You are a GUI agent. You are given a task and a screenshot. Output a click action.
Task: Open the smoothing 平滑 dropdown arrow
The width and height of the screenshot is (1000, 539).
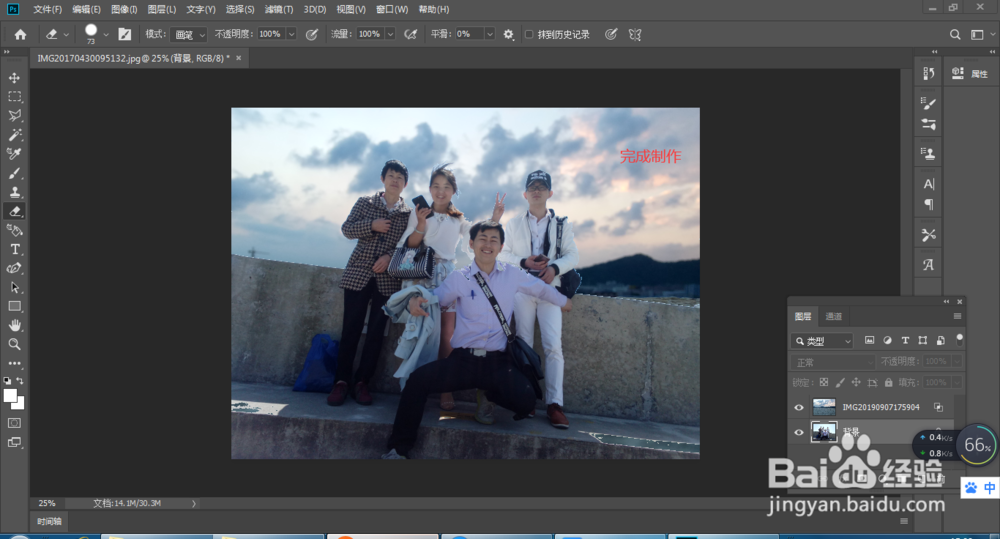coord(490,34)
